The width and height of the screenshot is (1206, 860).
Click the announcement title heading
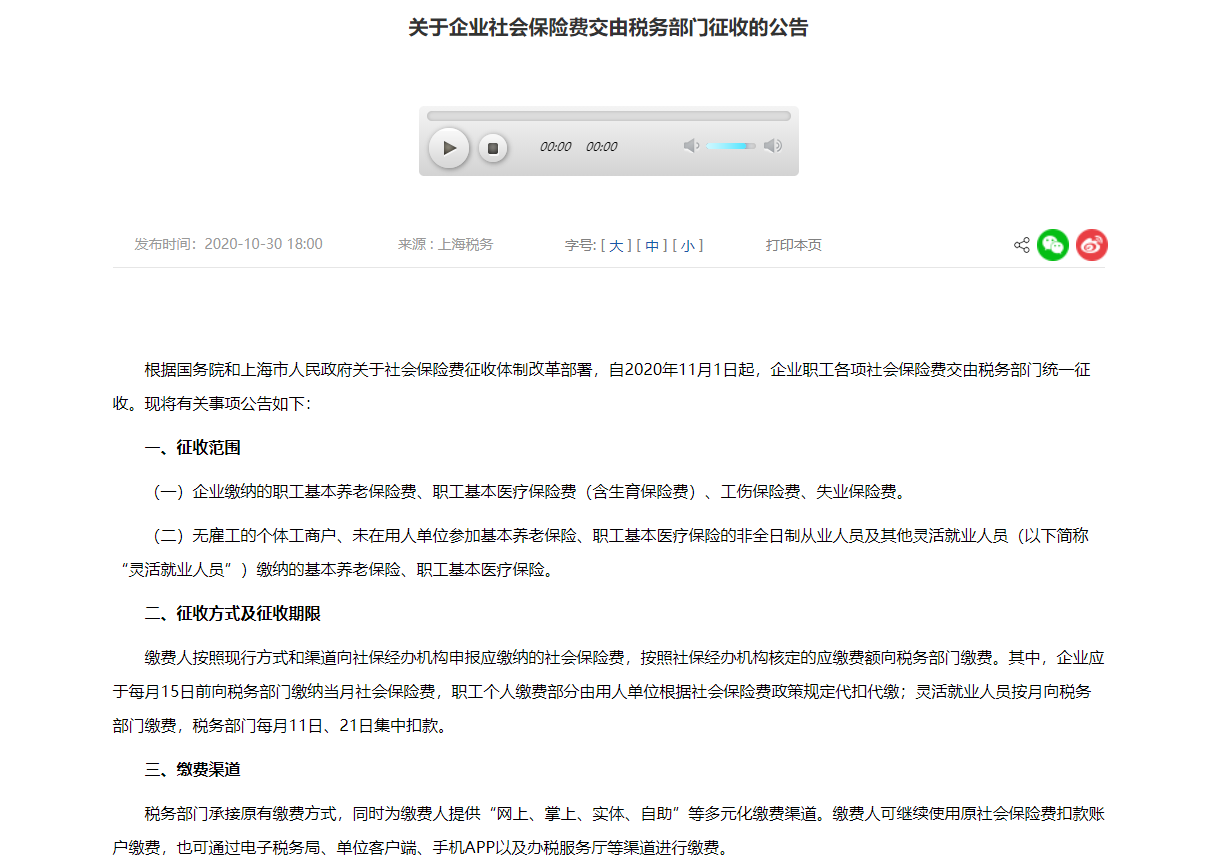tap(608, 28)
